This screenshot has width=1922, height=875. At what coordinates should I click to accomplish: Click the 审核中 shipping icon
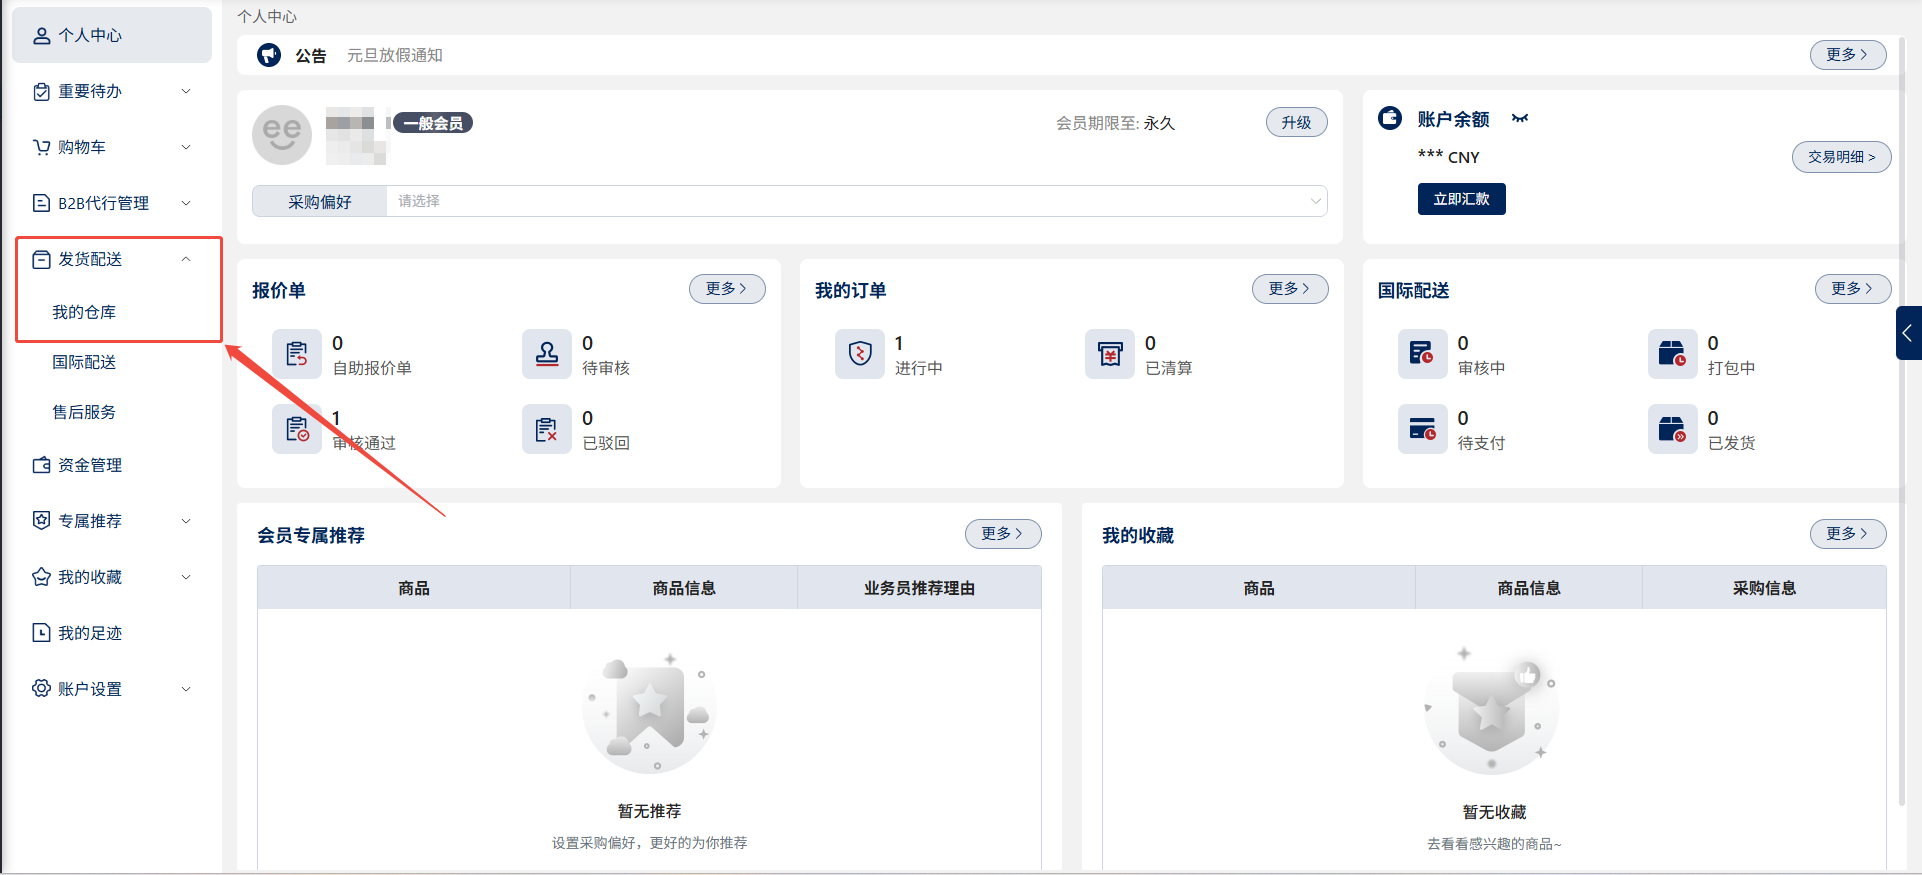(x=1423, y=354)
